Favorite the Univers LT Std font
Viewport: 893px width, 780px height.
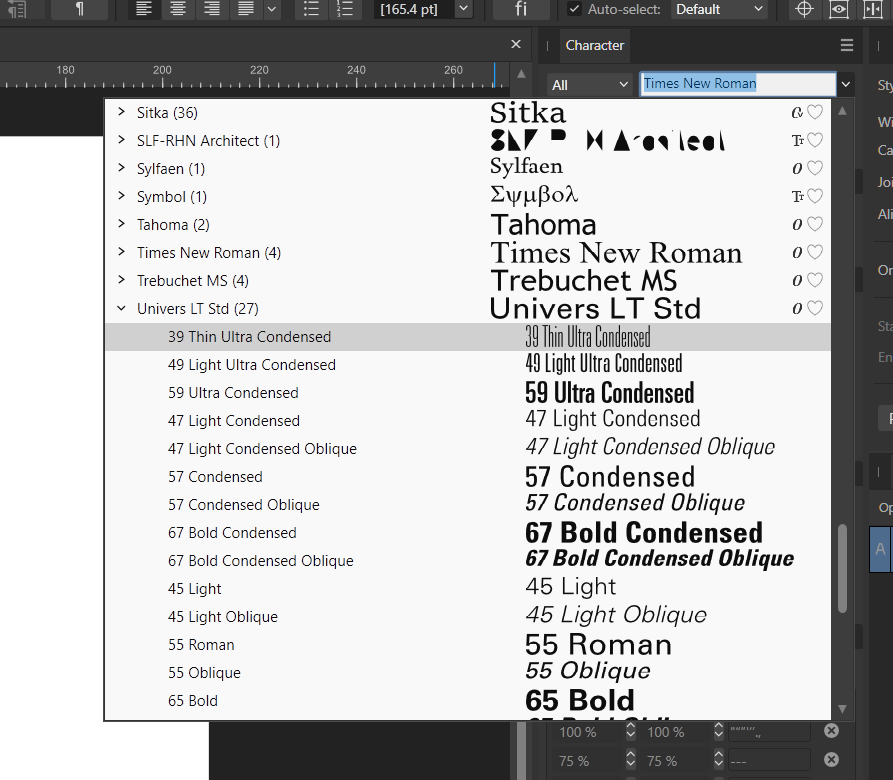pos(815,308)
